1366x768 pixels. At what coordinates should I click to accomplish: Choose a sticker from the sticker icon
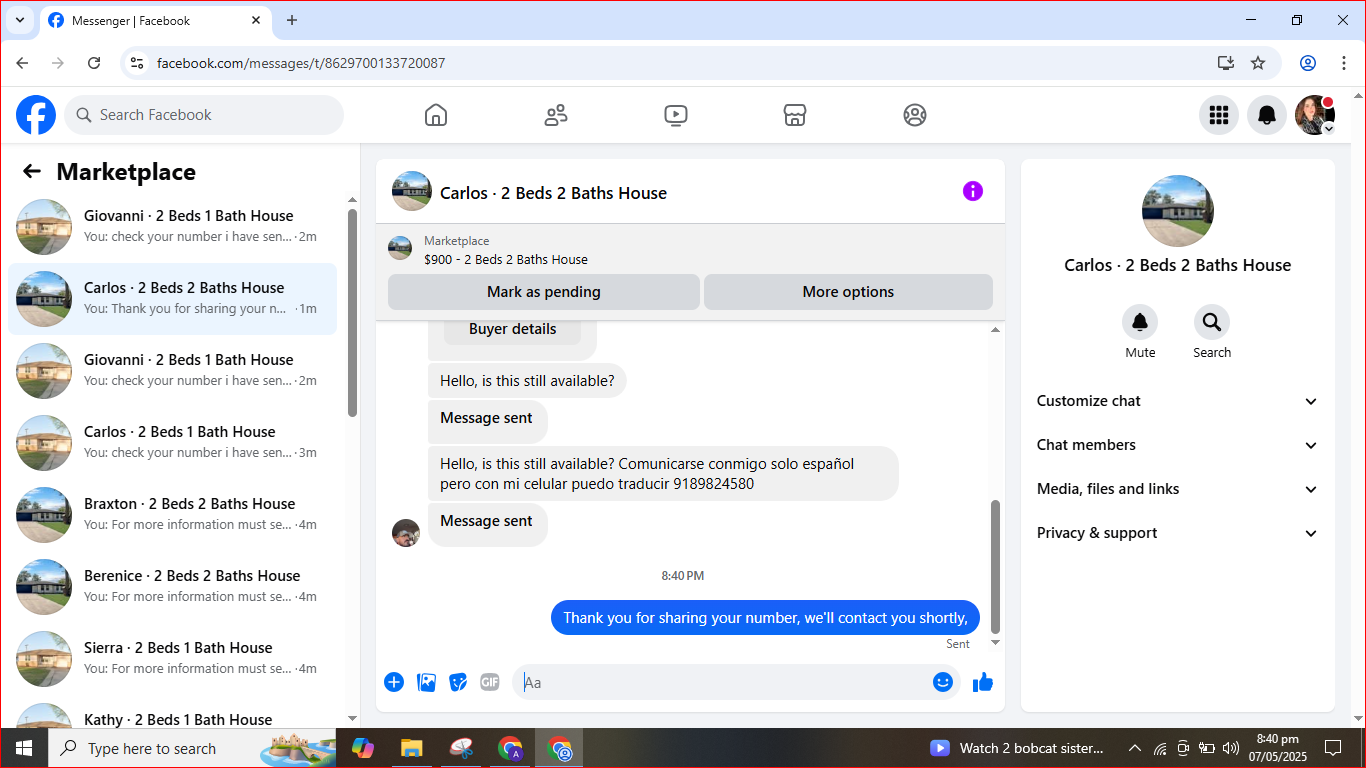458,682
